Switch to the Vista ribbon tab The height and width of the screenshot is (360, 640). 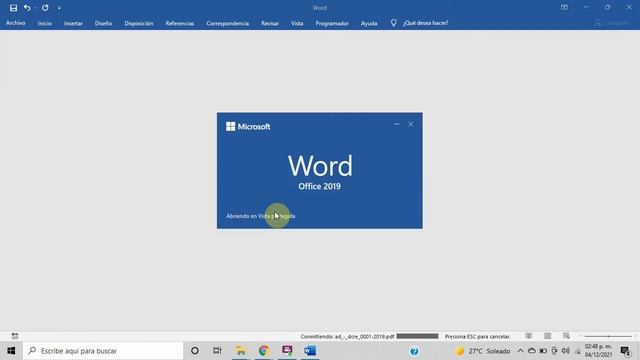(297, 23)
